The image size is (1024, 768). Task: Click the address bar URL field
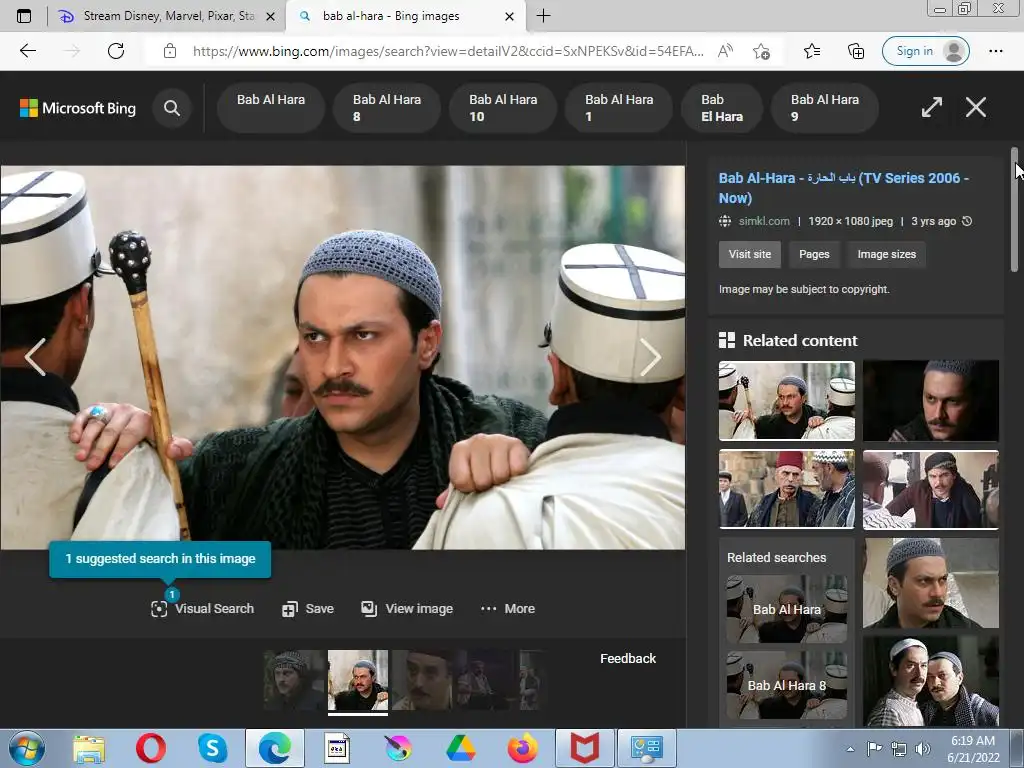point(448,51)
